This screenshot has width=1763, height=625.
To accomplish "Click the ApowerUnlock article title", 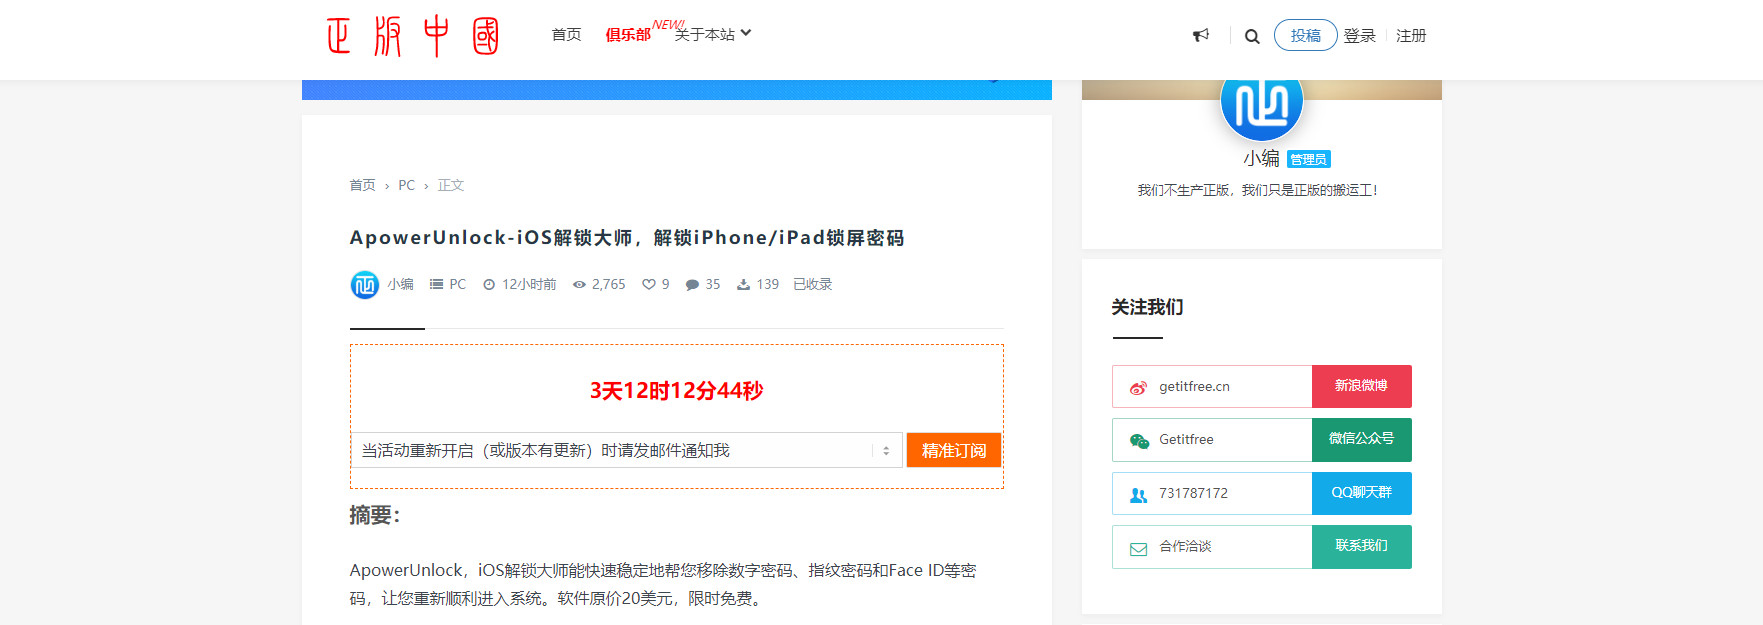I will pos(626,238).
